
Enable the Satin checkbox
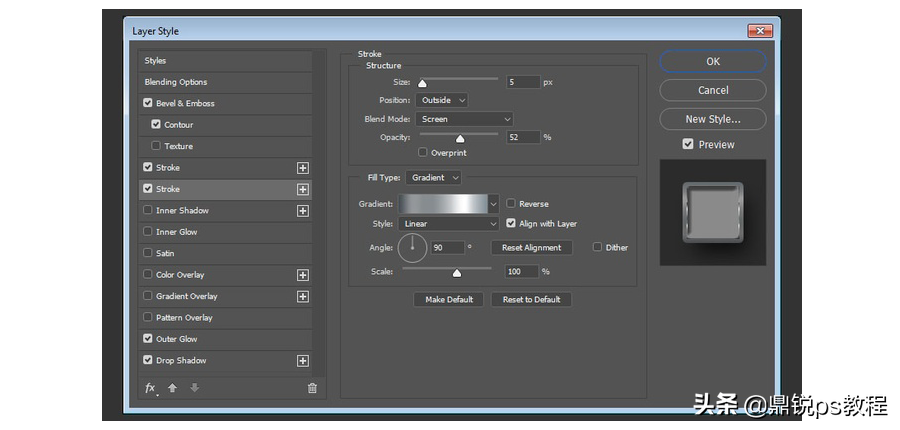click(148, 253)
